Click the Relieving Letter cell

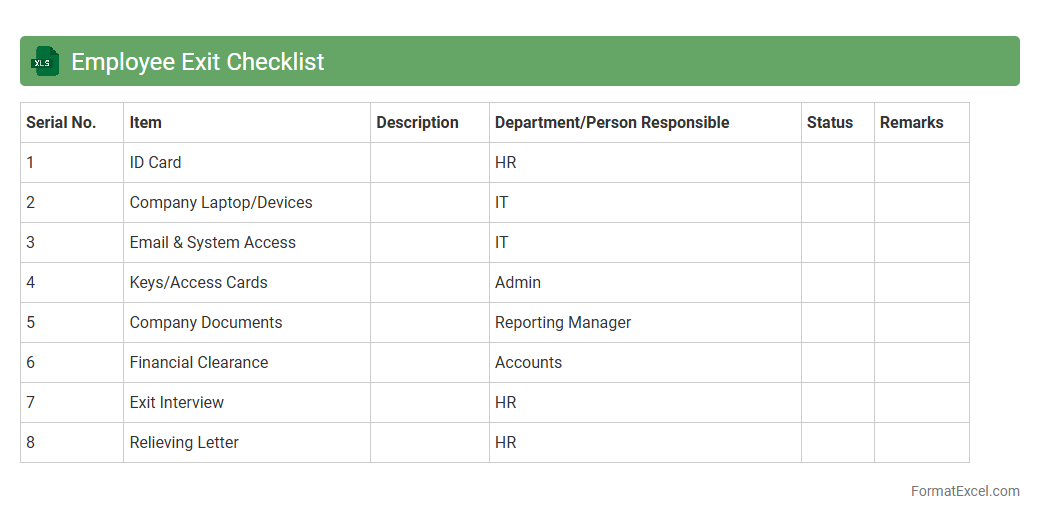[x=184, y=443]
